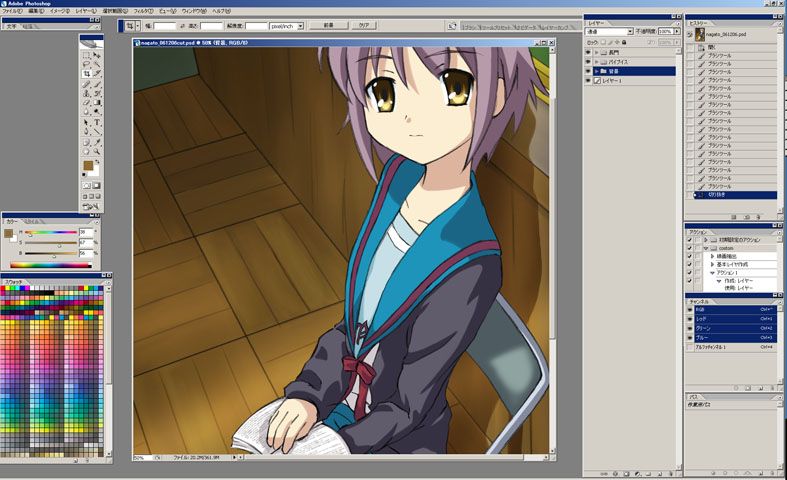Image resolution: width=787 pixels, height=480 pixels.
Task: Click the nagato_061206.psd history snapshot thumbnail
Action: (700, 34)
